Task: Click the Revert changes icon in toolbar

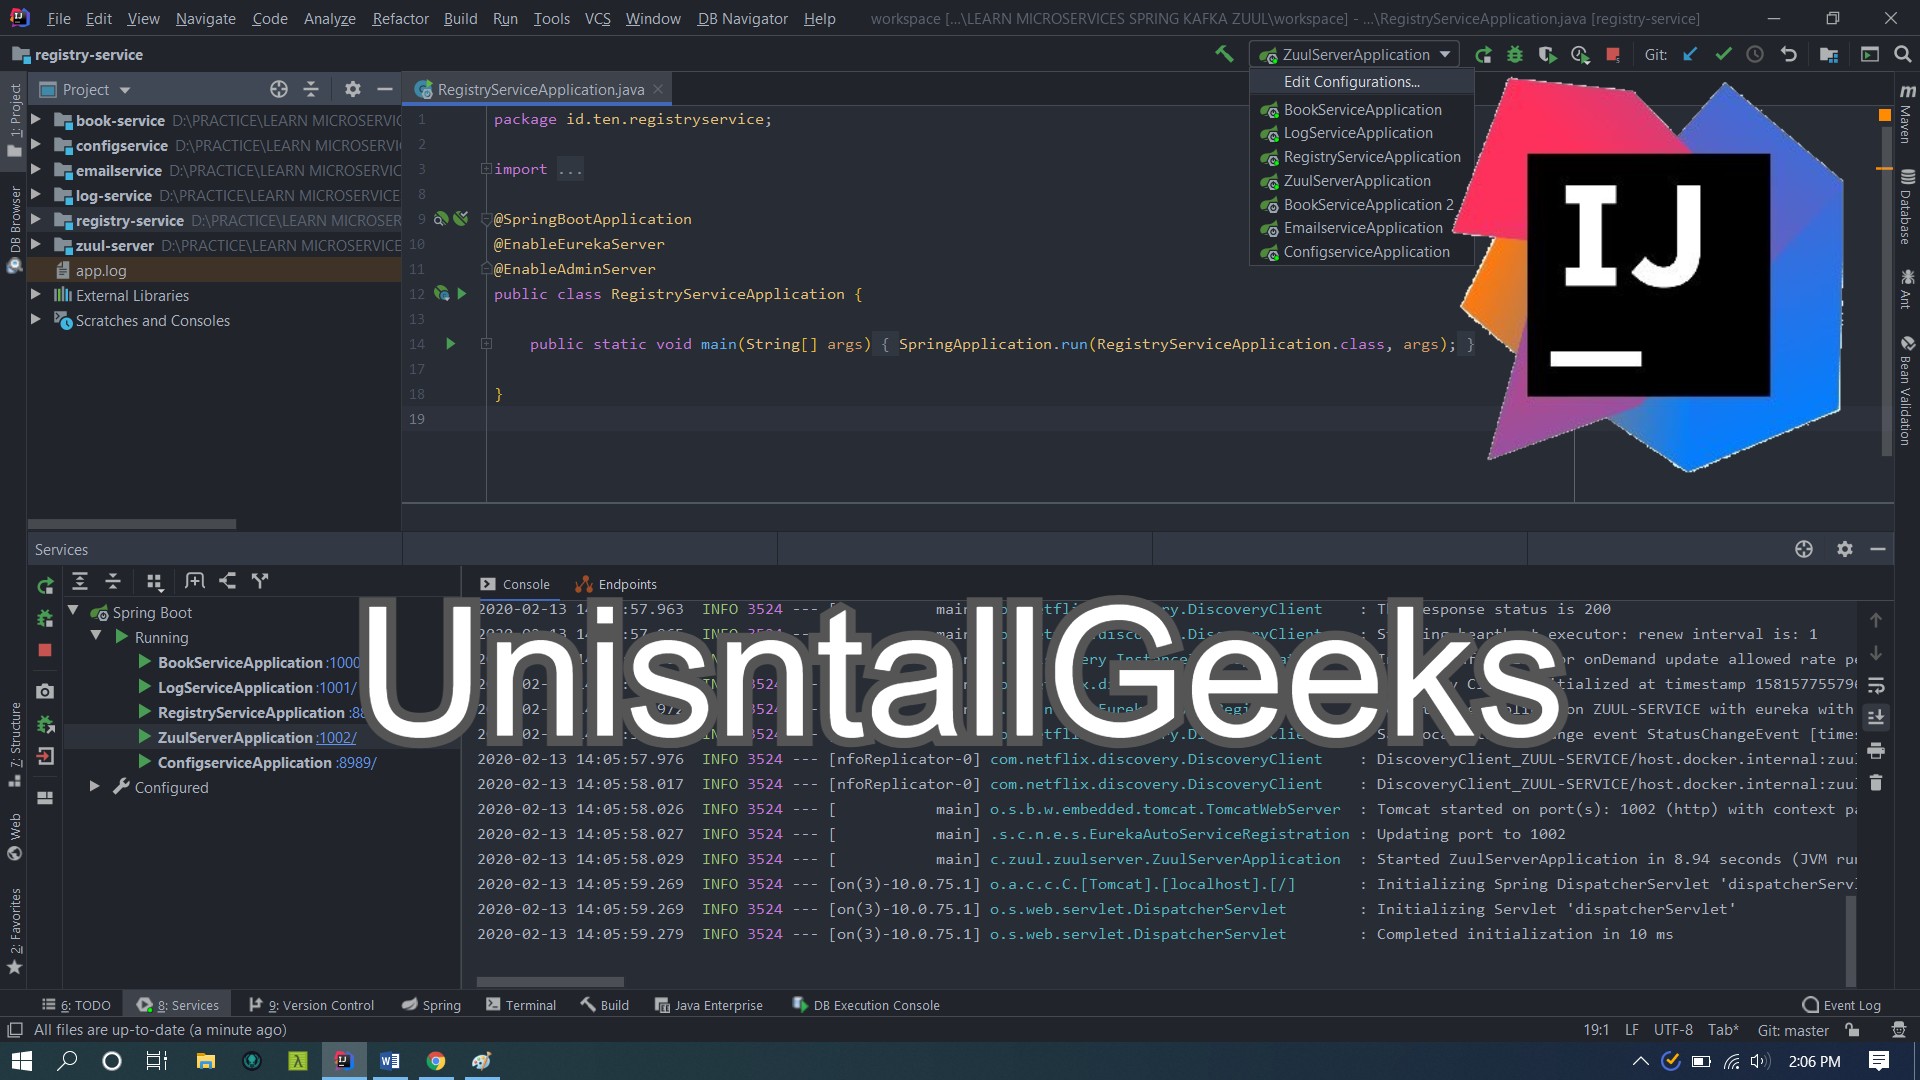Action: 1788,54
